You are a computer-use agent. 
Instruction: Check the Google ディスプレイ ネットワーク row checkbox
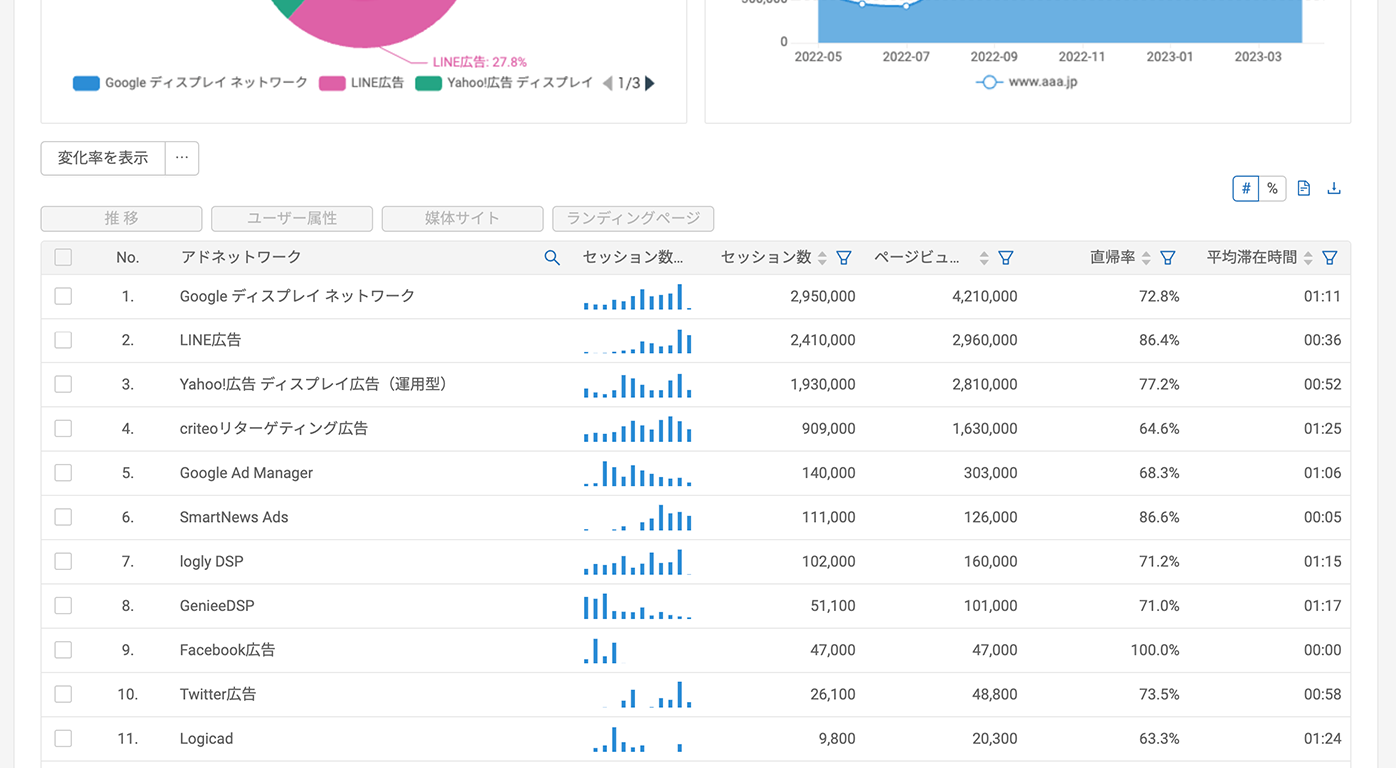pos(63,296)
